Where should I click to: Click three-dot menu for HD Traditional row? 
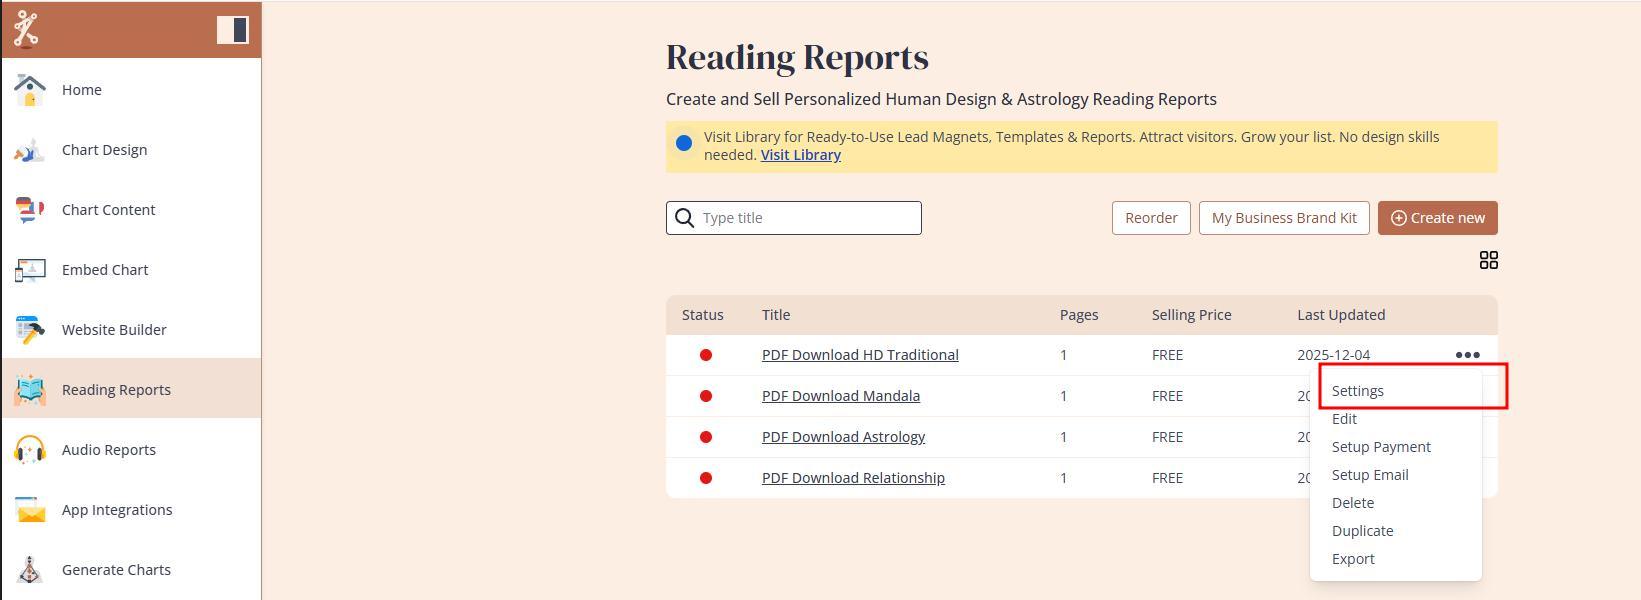click(x=1467, y=355)
